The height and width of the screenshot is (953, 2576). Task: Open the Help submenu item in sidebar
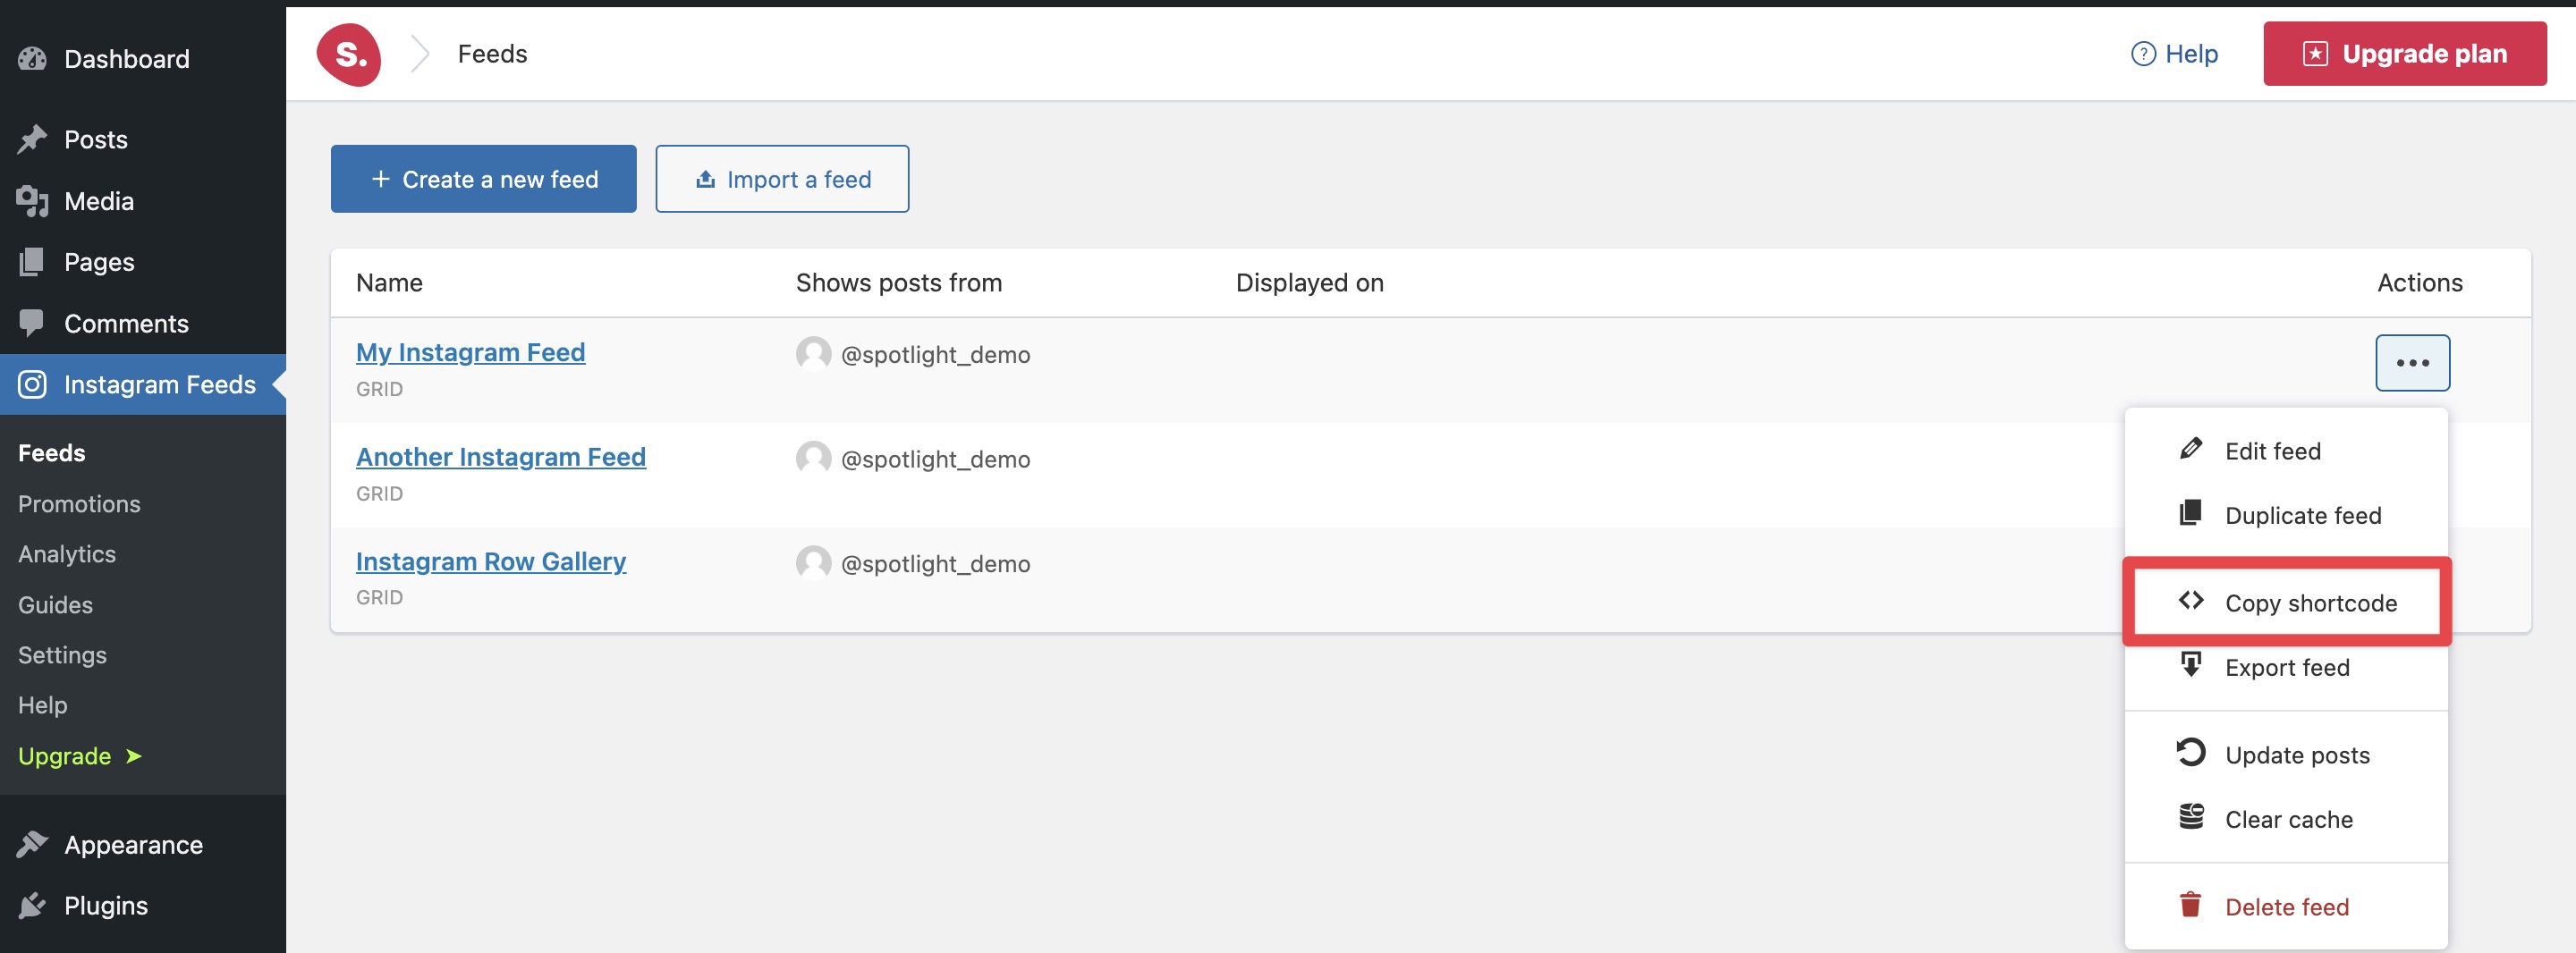point(43,705)
